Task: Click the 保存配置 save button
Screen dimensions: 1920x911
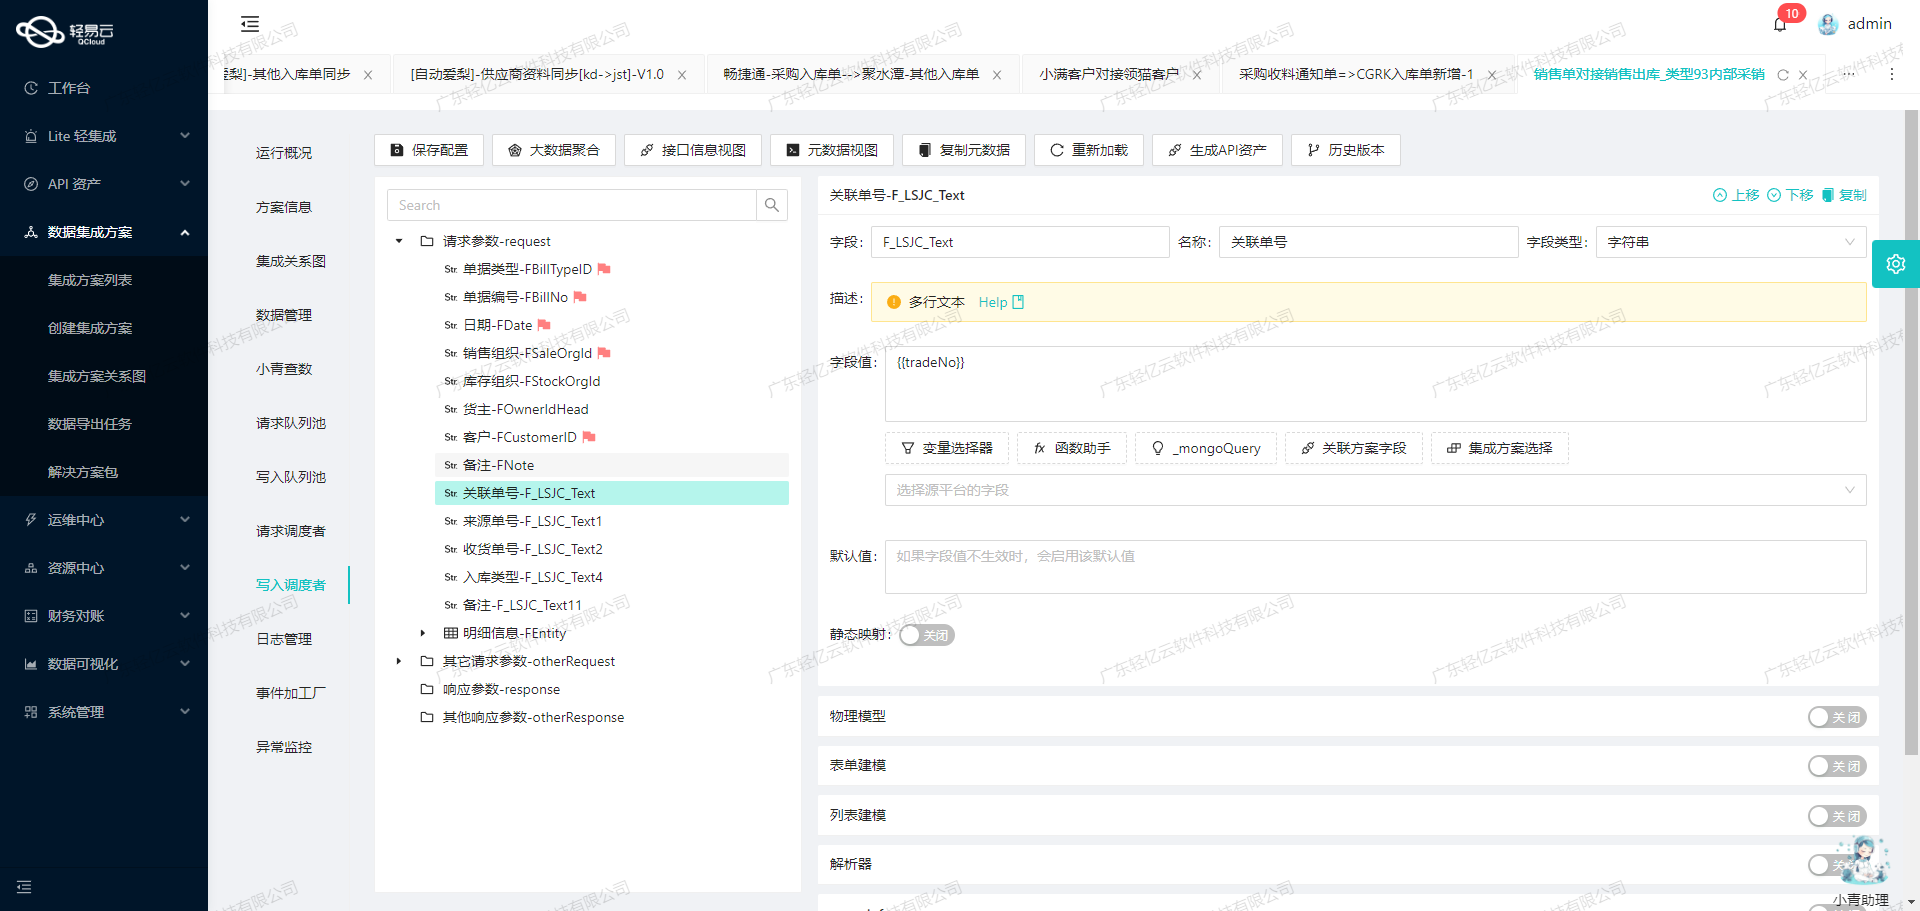Action: pos(429,150)
